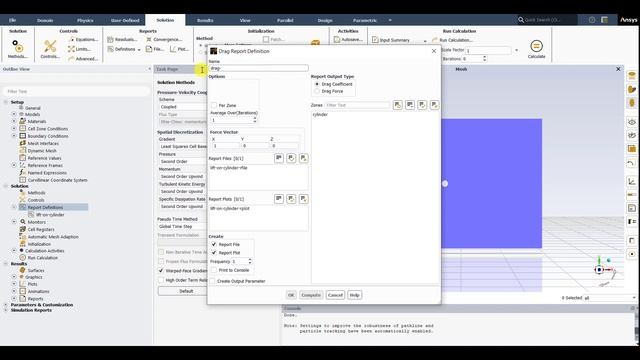Open Advanced solution controls

click(83, 59)
